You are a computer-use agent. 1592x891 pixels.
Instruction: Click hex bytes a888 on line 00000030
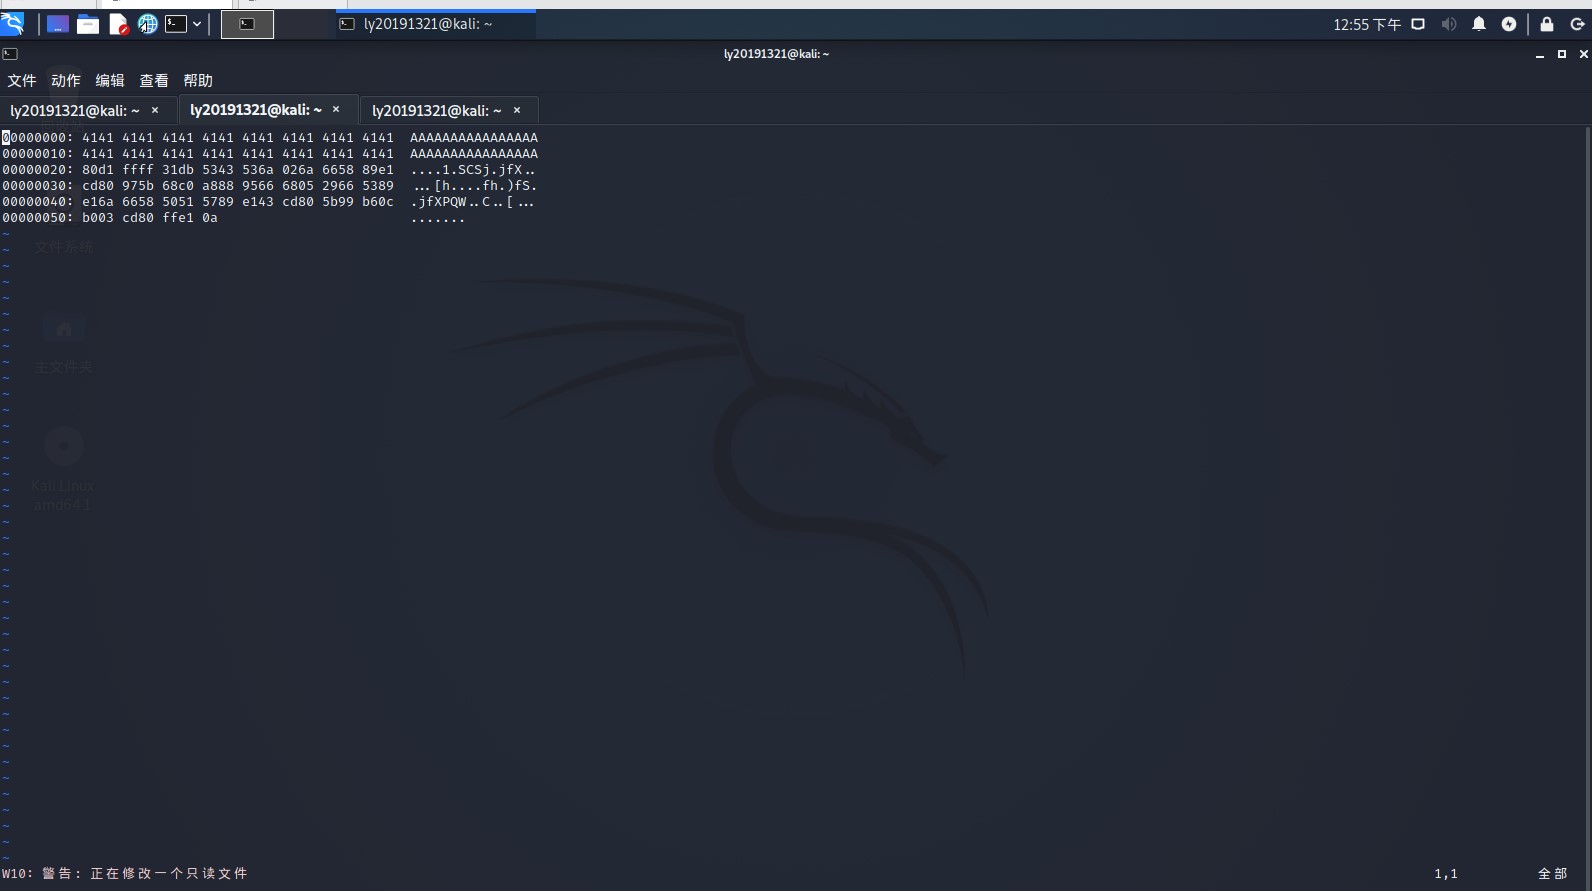point(218,186)
